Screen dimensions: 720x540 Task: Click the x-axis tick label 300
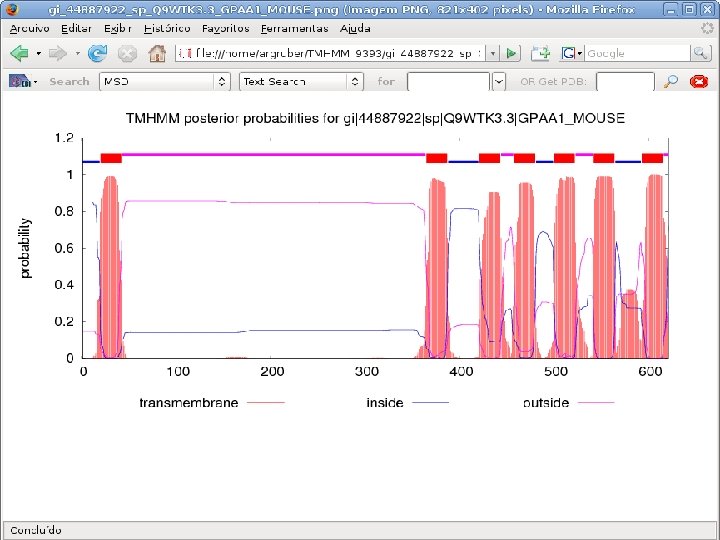366,371
